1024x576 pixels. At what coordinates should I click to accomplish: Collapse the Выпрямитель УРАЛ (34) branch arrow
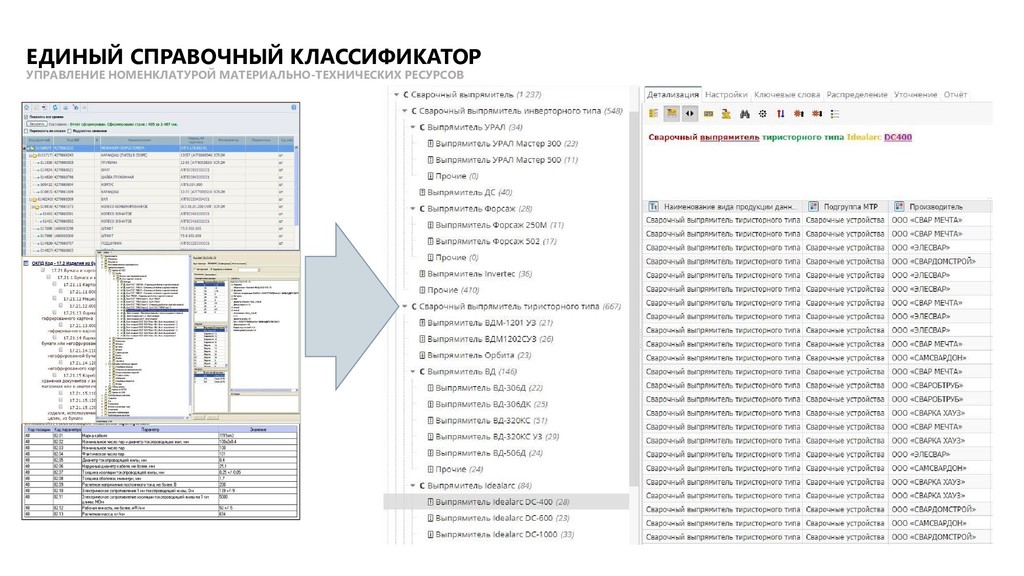[x=413, y=127]
